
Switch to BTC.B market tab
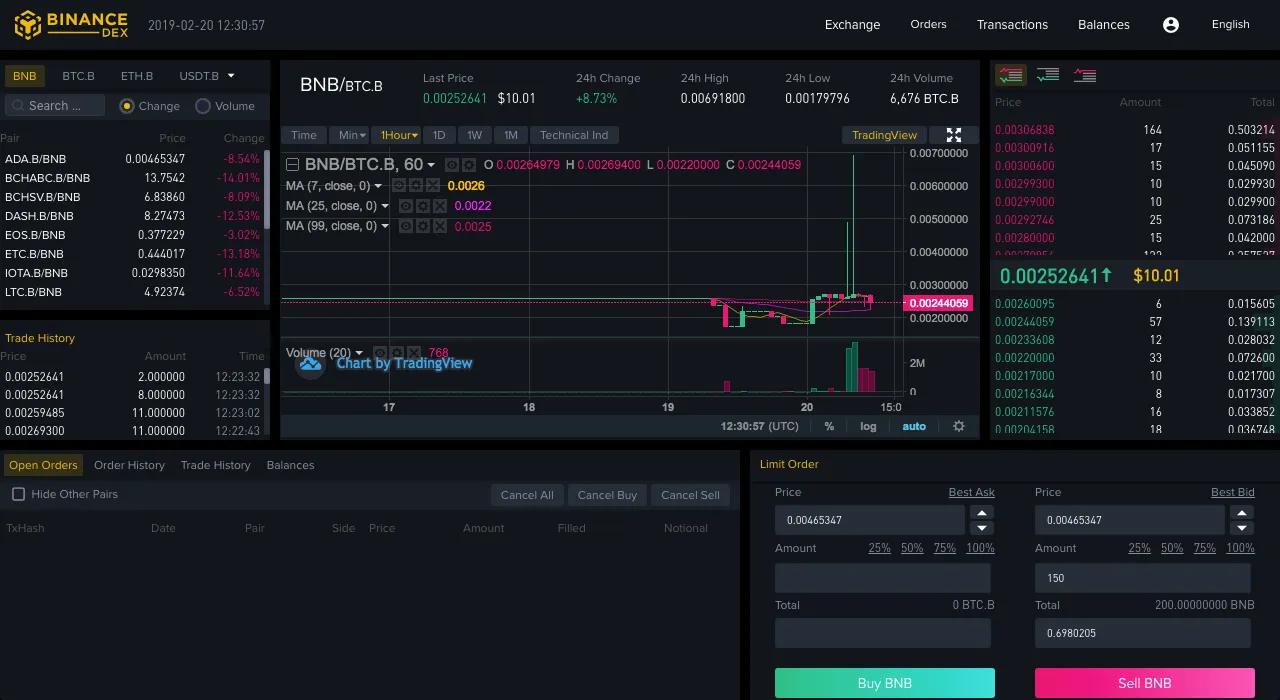tap(78, 76)
